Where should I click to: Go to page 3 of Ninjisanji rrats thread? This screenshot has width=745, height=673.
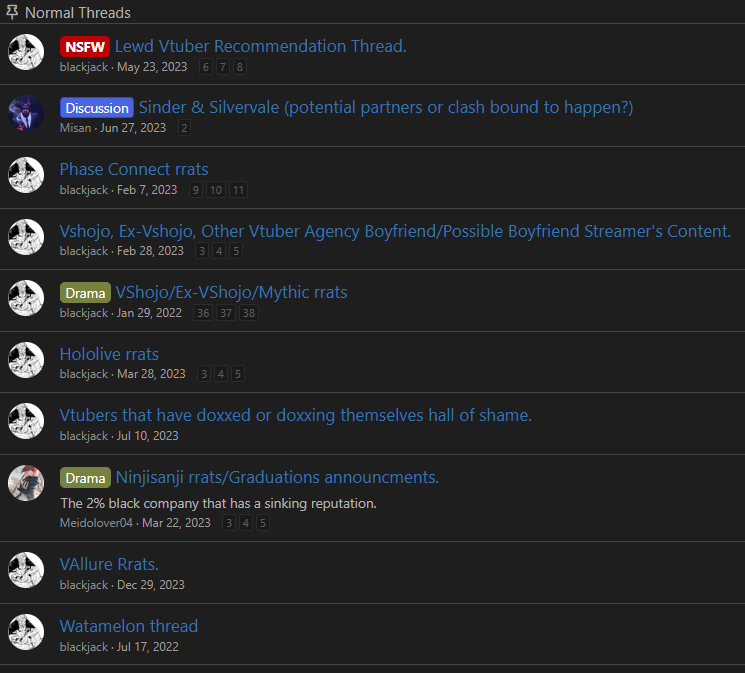(x=229, y=523)
